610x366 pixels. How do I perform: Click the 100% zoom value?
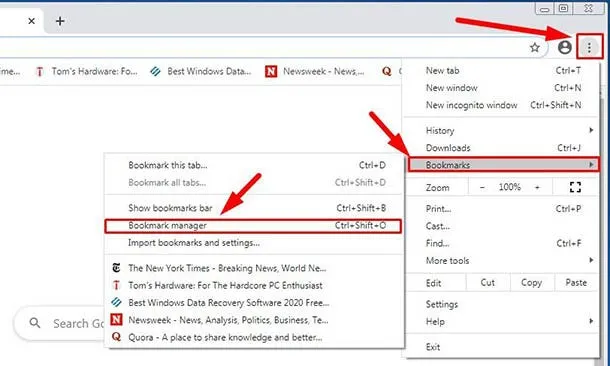(510, 187)
